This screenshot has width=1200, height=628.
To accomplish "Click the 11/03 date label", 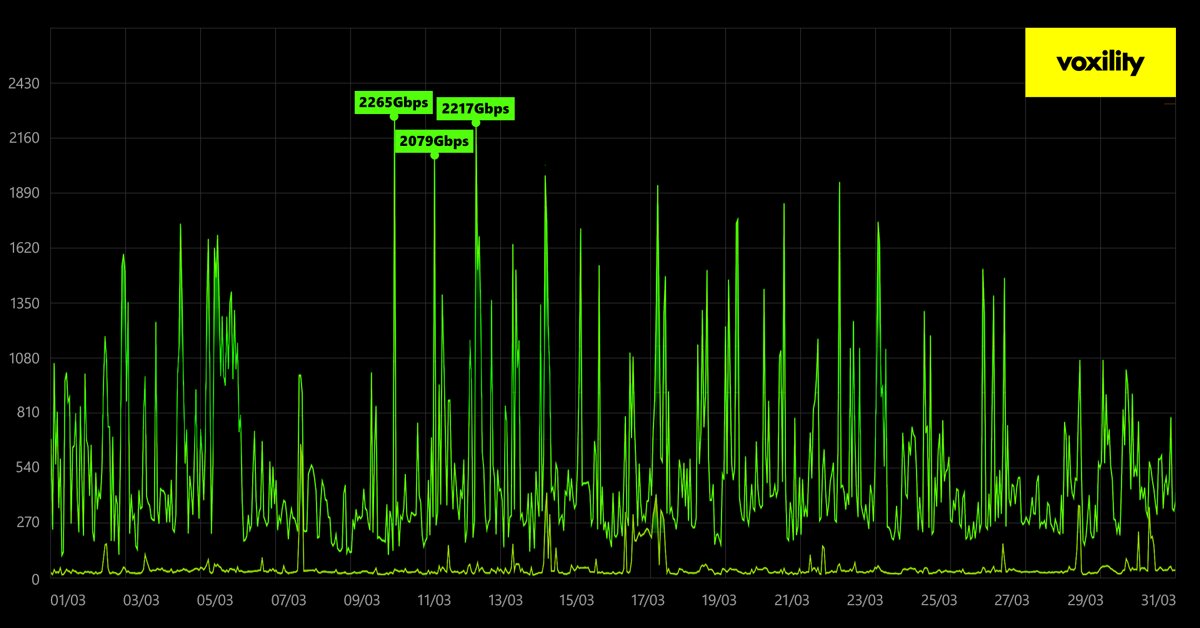I will (433, 601).
